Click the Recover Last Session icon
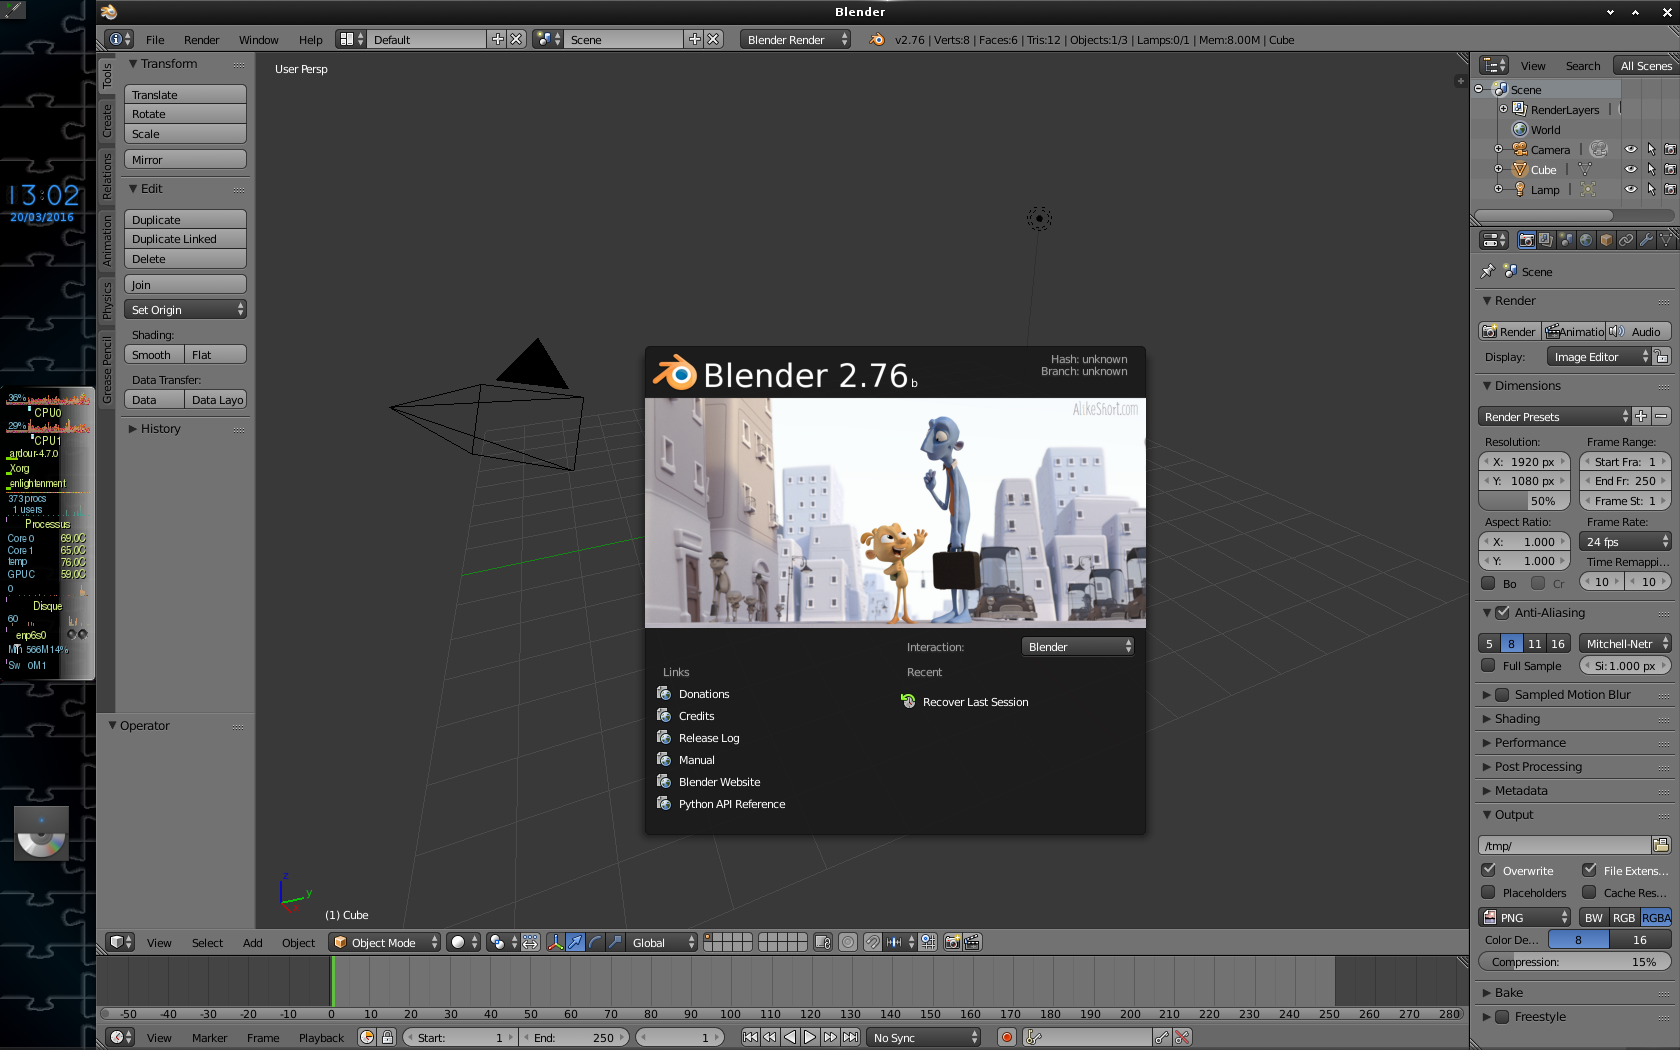The height and width of the screenshot is (1050, 1680). pyautogui.click(x=908, y=702)
